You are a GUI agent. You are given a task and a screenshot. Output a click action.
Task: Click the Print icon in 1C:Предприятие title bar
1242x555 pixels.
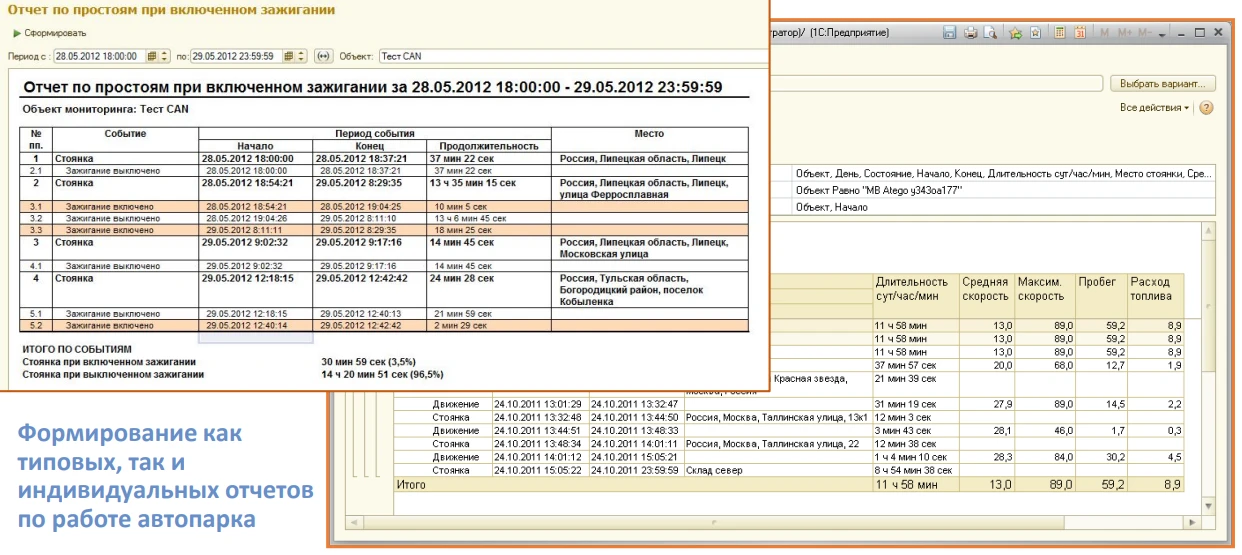968,34
